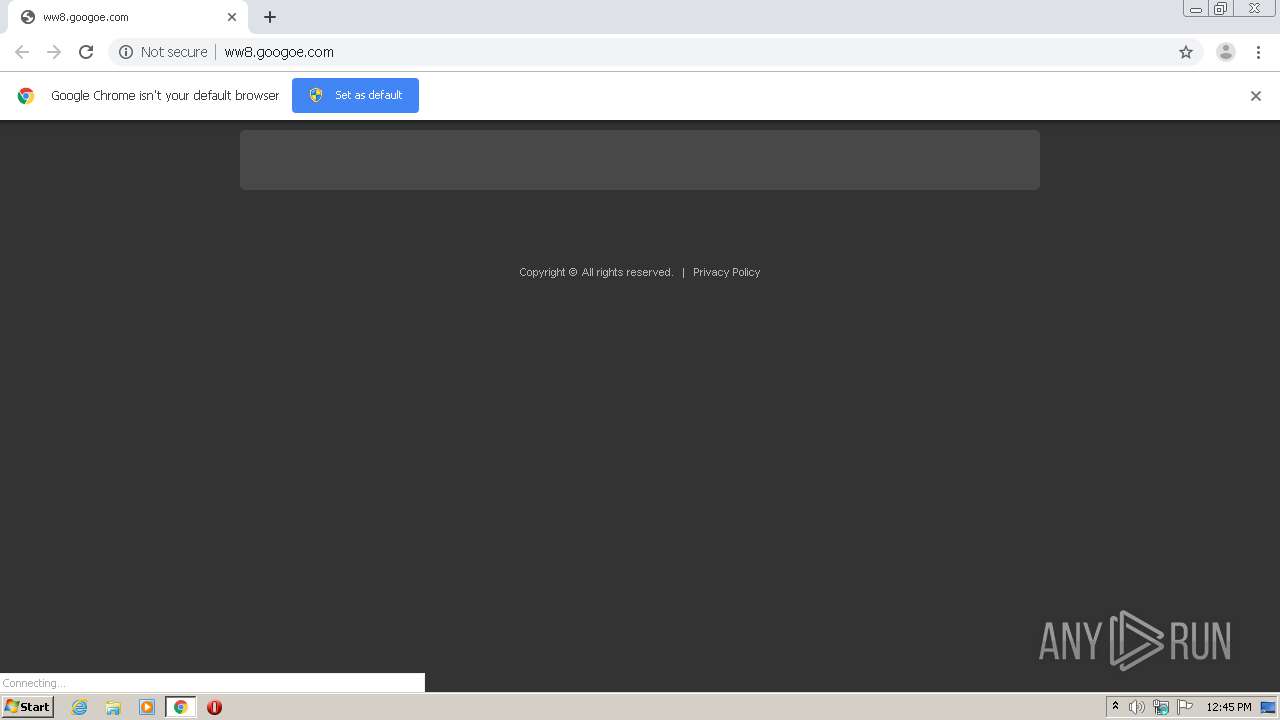Click the Show desktop button
The width and height of the screenshot is (1280, 720).
click(1268, 707)
